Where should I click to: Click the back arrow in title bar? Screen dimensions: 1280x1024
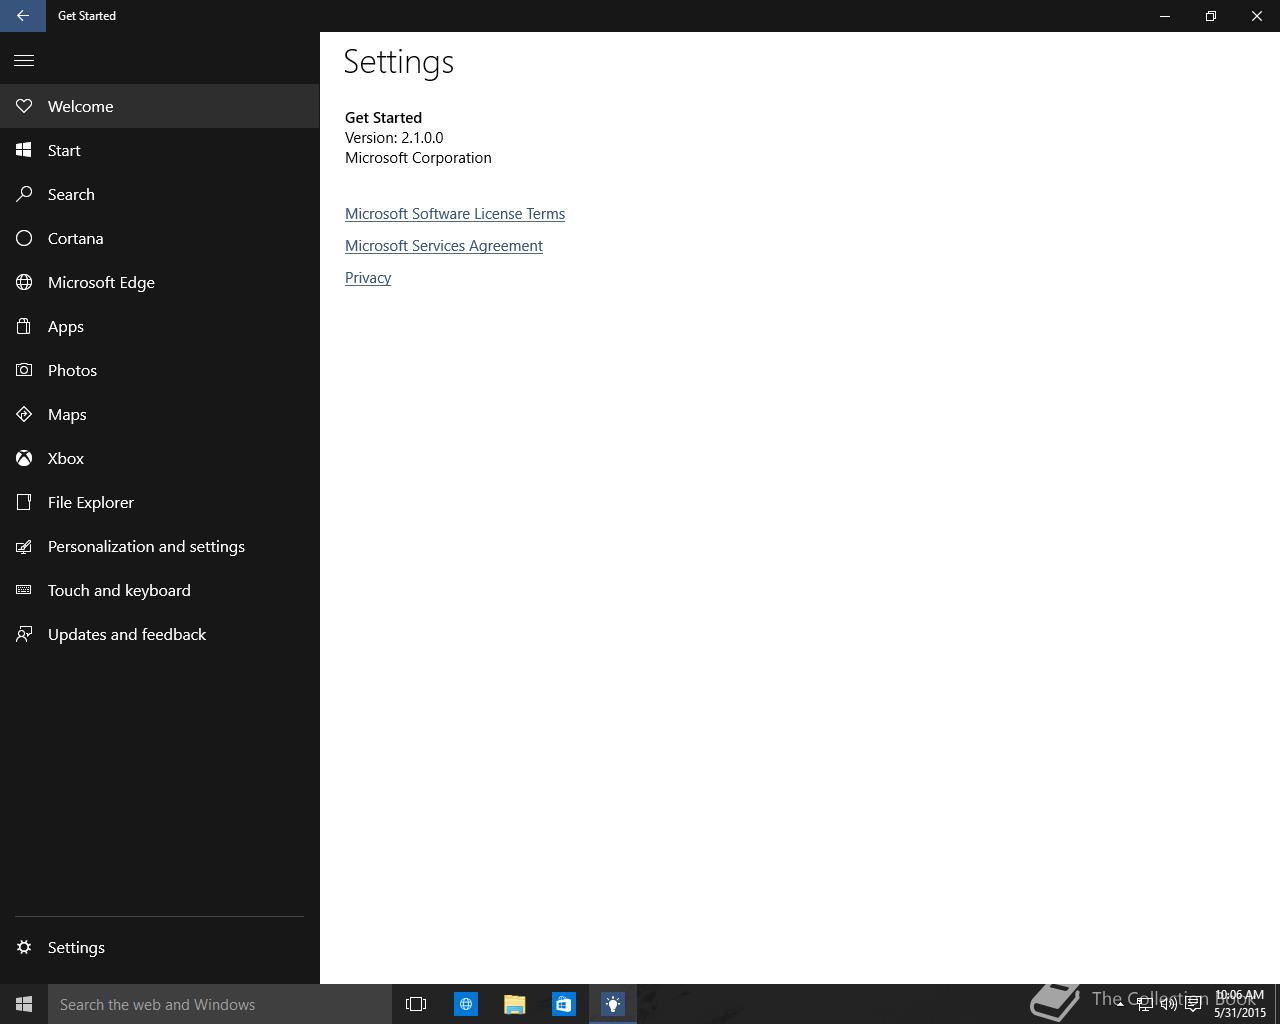pyautogui.click(x=22, y=16)
